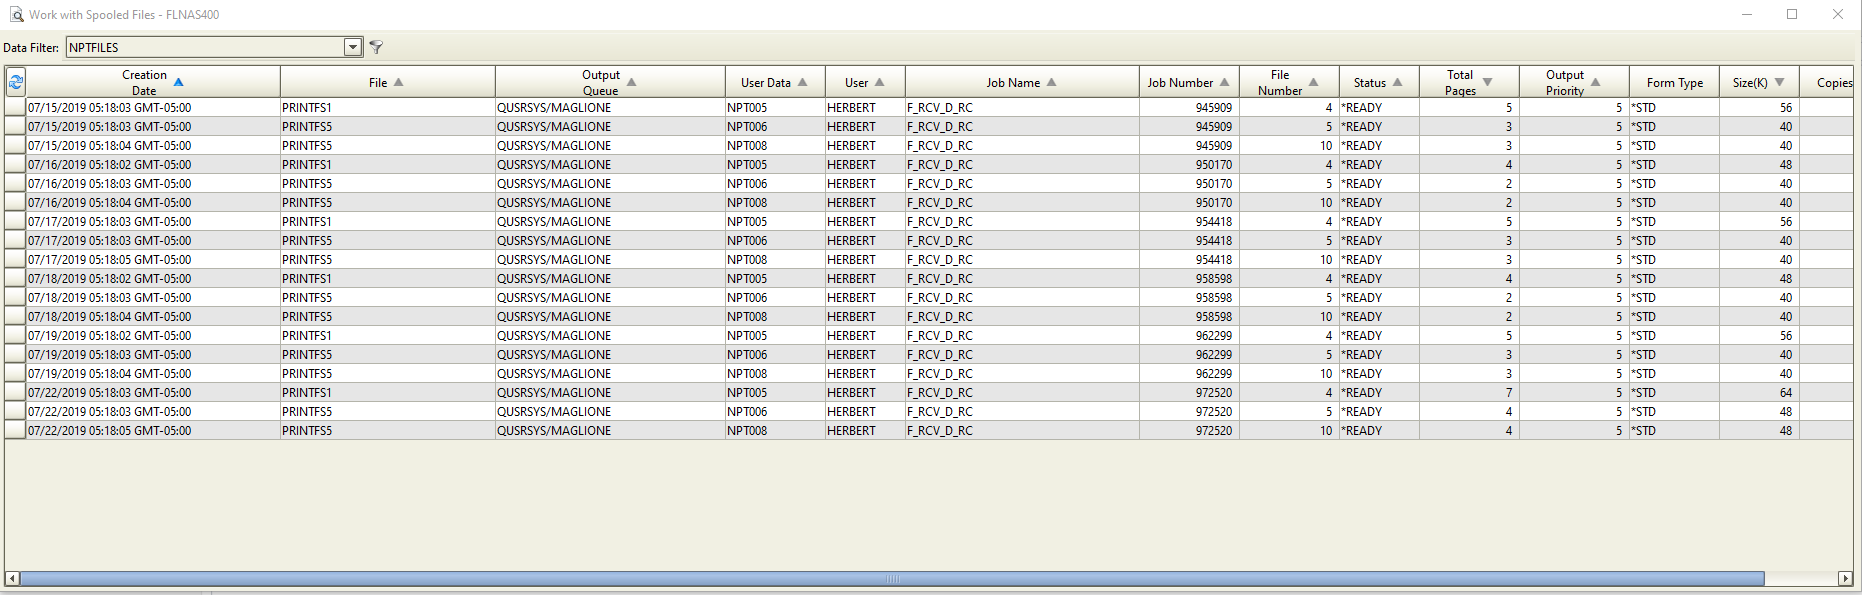Image resolution: width=1862 pixels, height=595 pixels.
Task: Sort by Creation Date column header
Action: click(153, 82)
